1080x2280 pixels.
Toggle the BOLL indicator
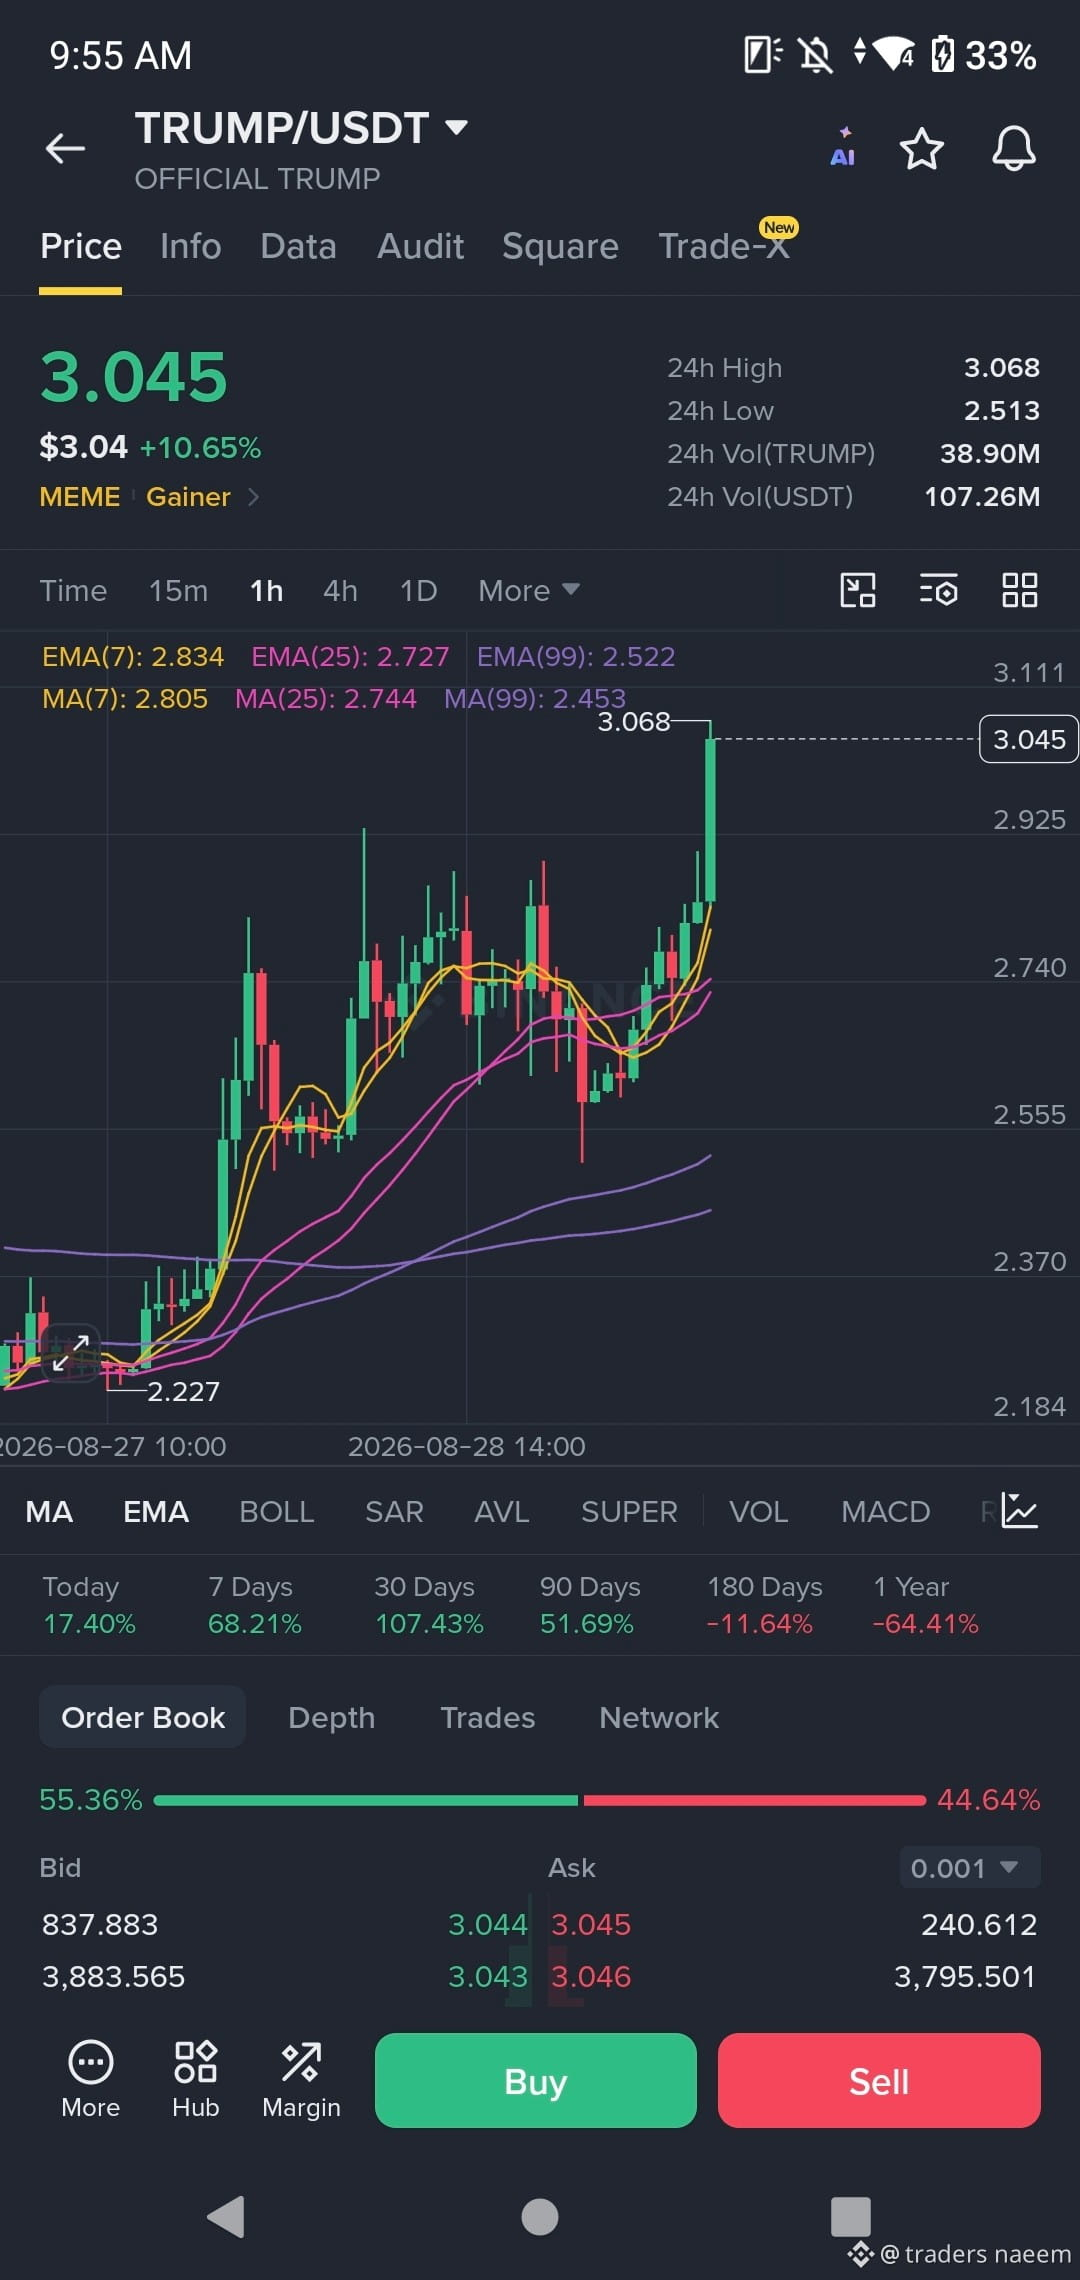pos(276,1511)
